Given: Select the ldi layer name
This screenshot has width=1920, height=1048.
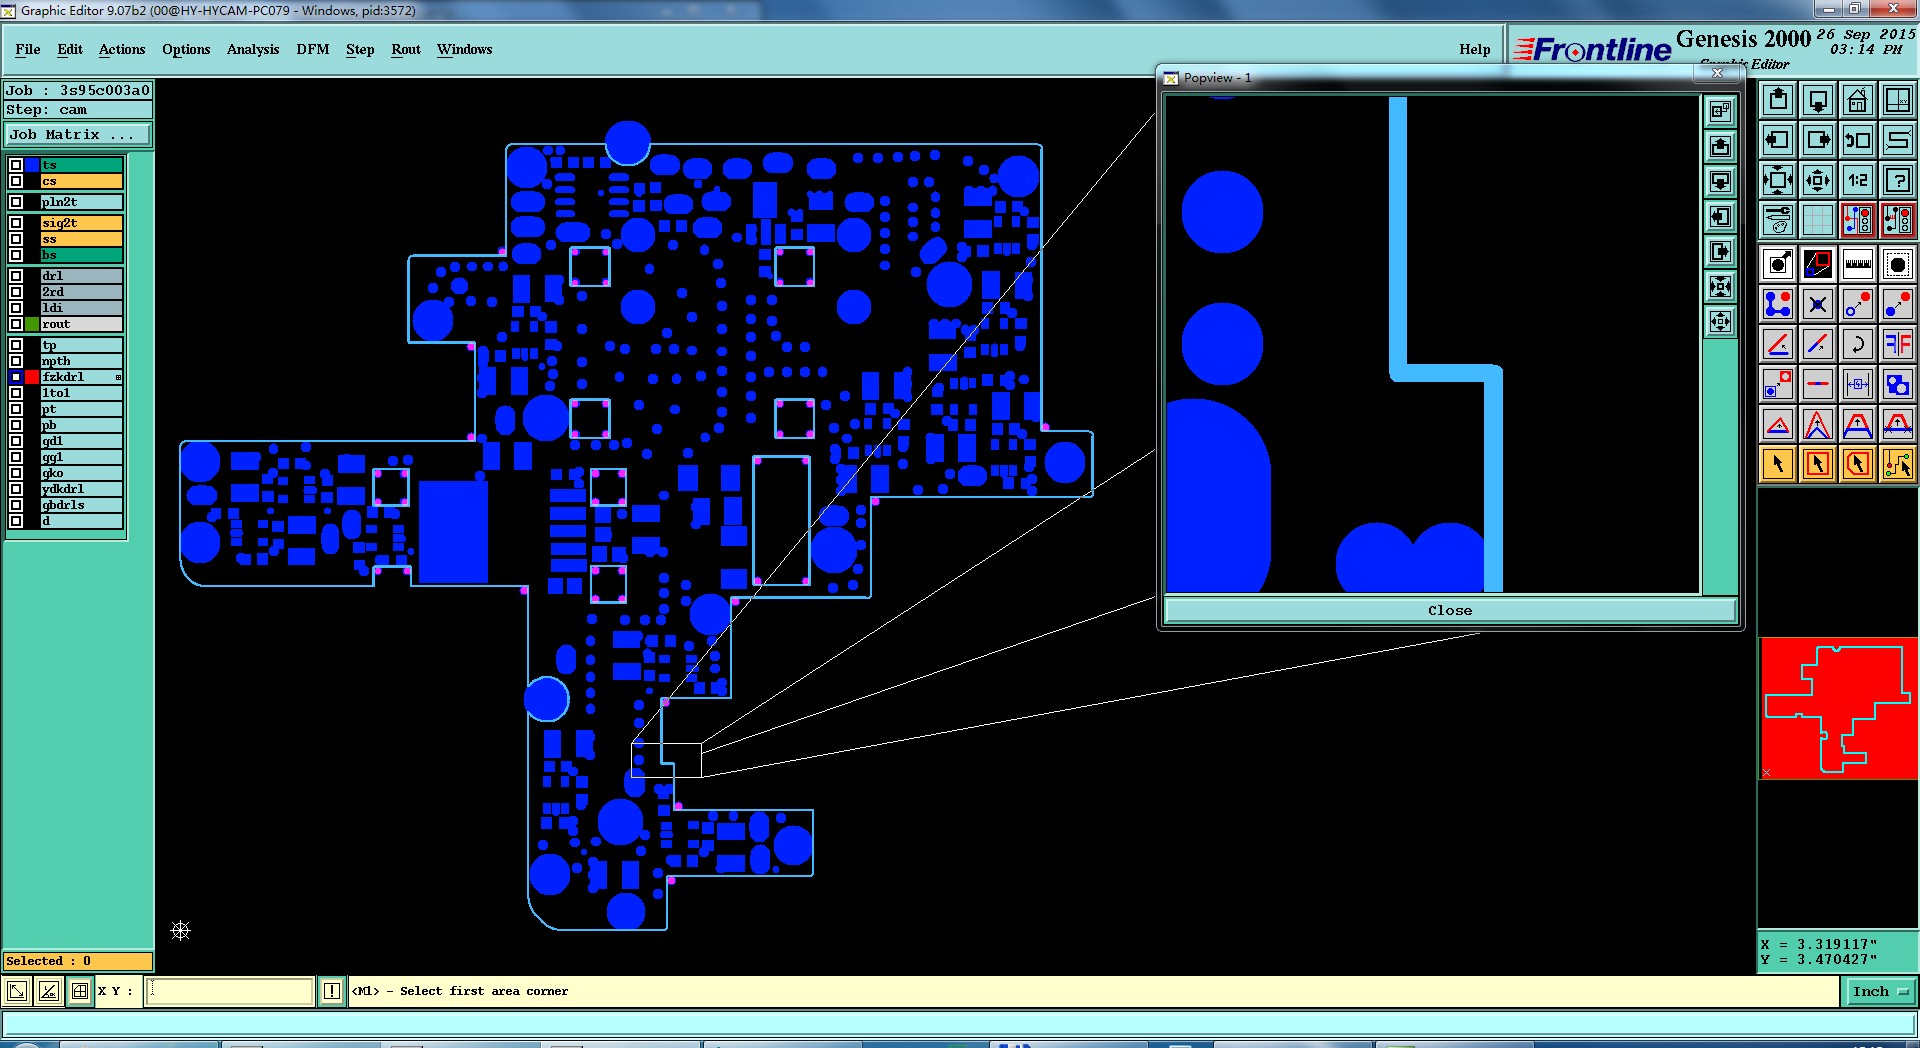Looking at the screenshot, I should pos(81,308).
